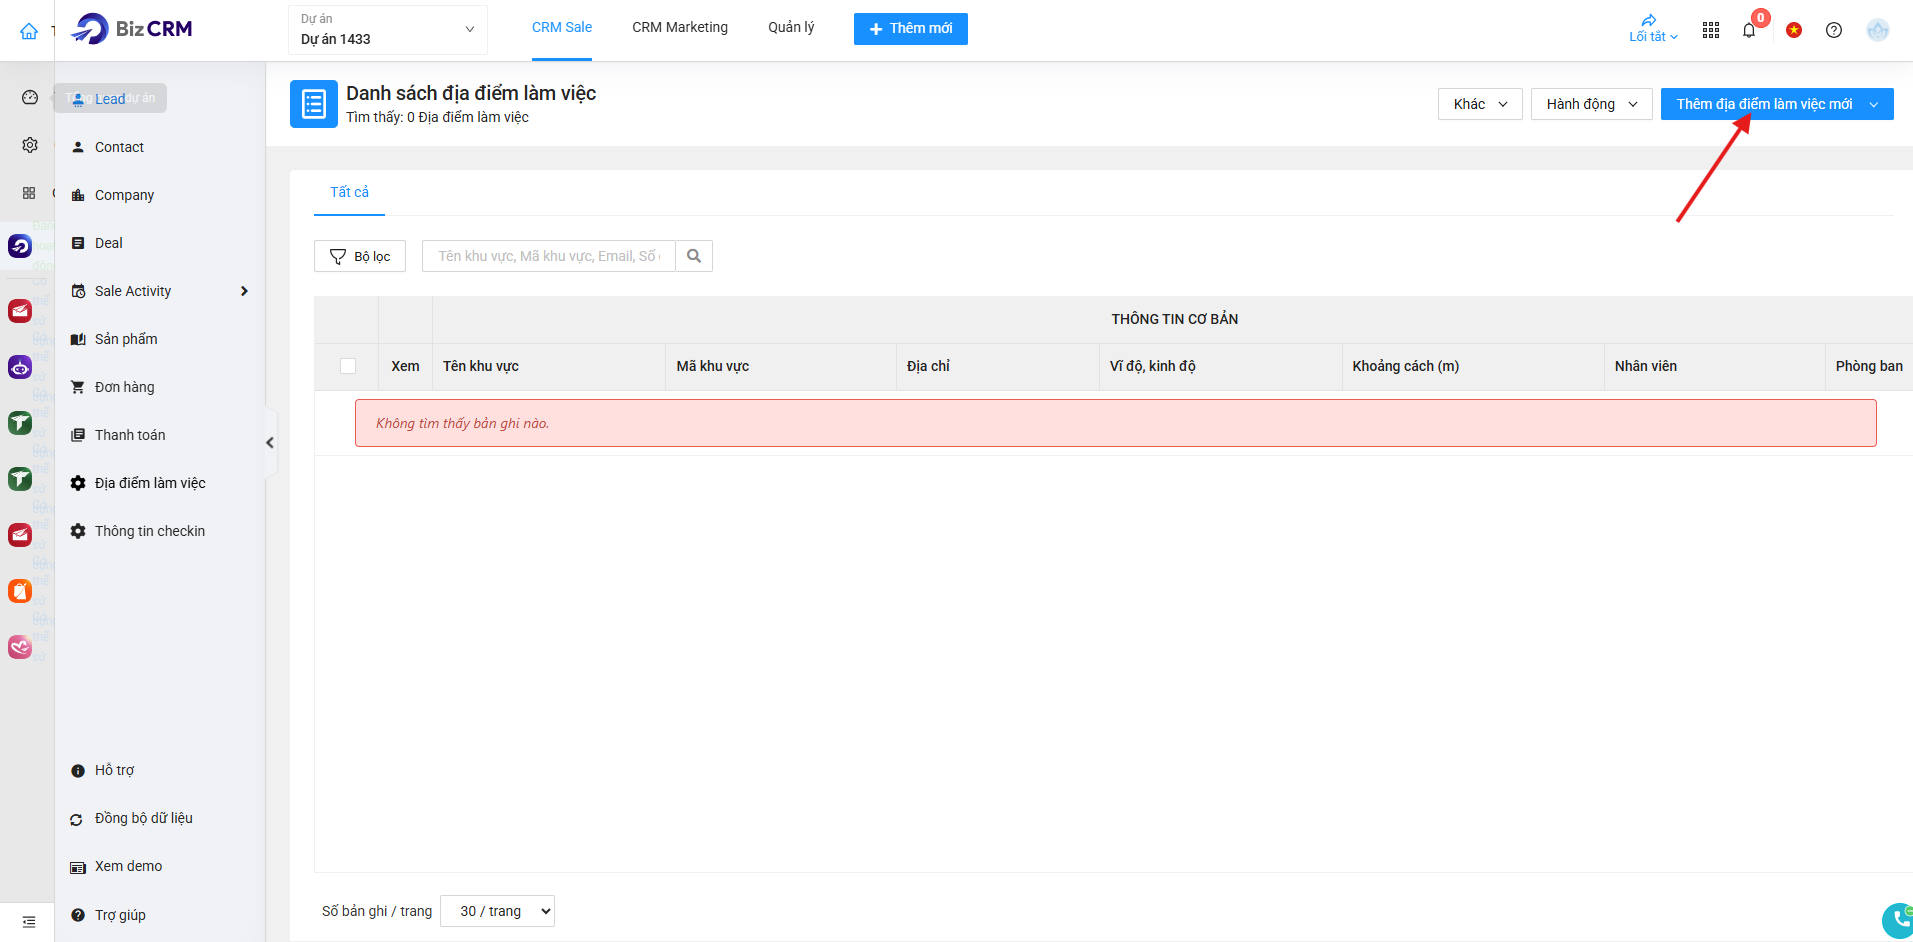Open the Khác dropdown
The height and width of the screenshot is (942, 1913).
tap(1480, 104)
